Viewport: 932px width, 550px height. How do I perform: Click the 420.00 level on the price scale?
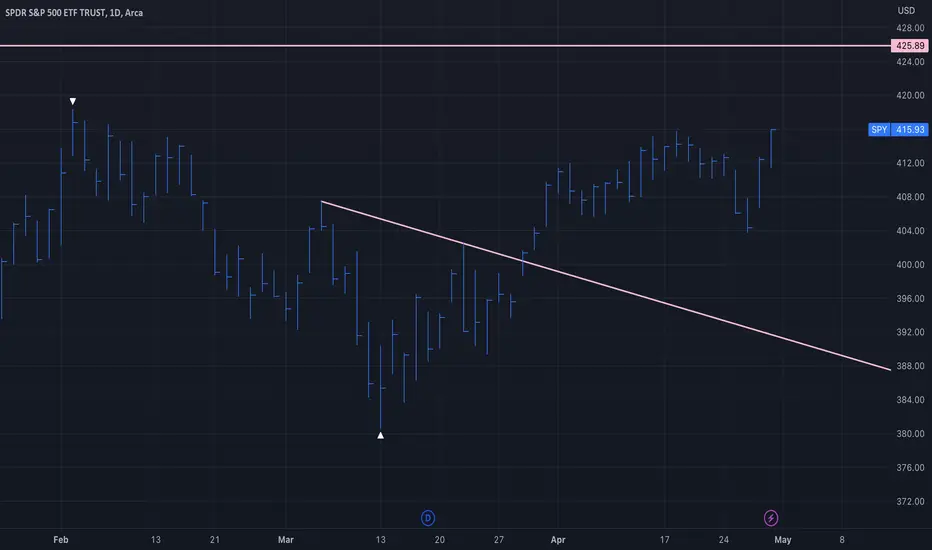coord(910,95)
